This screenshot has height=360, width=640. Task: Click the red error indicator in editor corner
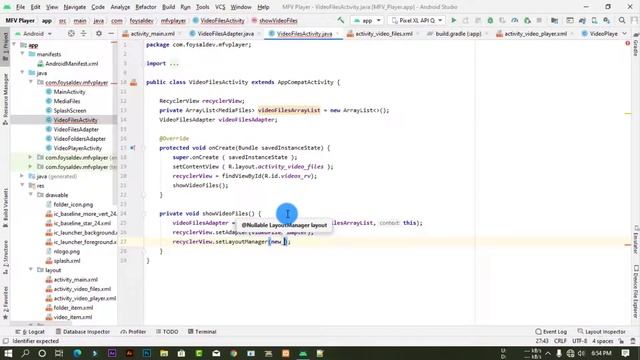click(x=628, y=43)
